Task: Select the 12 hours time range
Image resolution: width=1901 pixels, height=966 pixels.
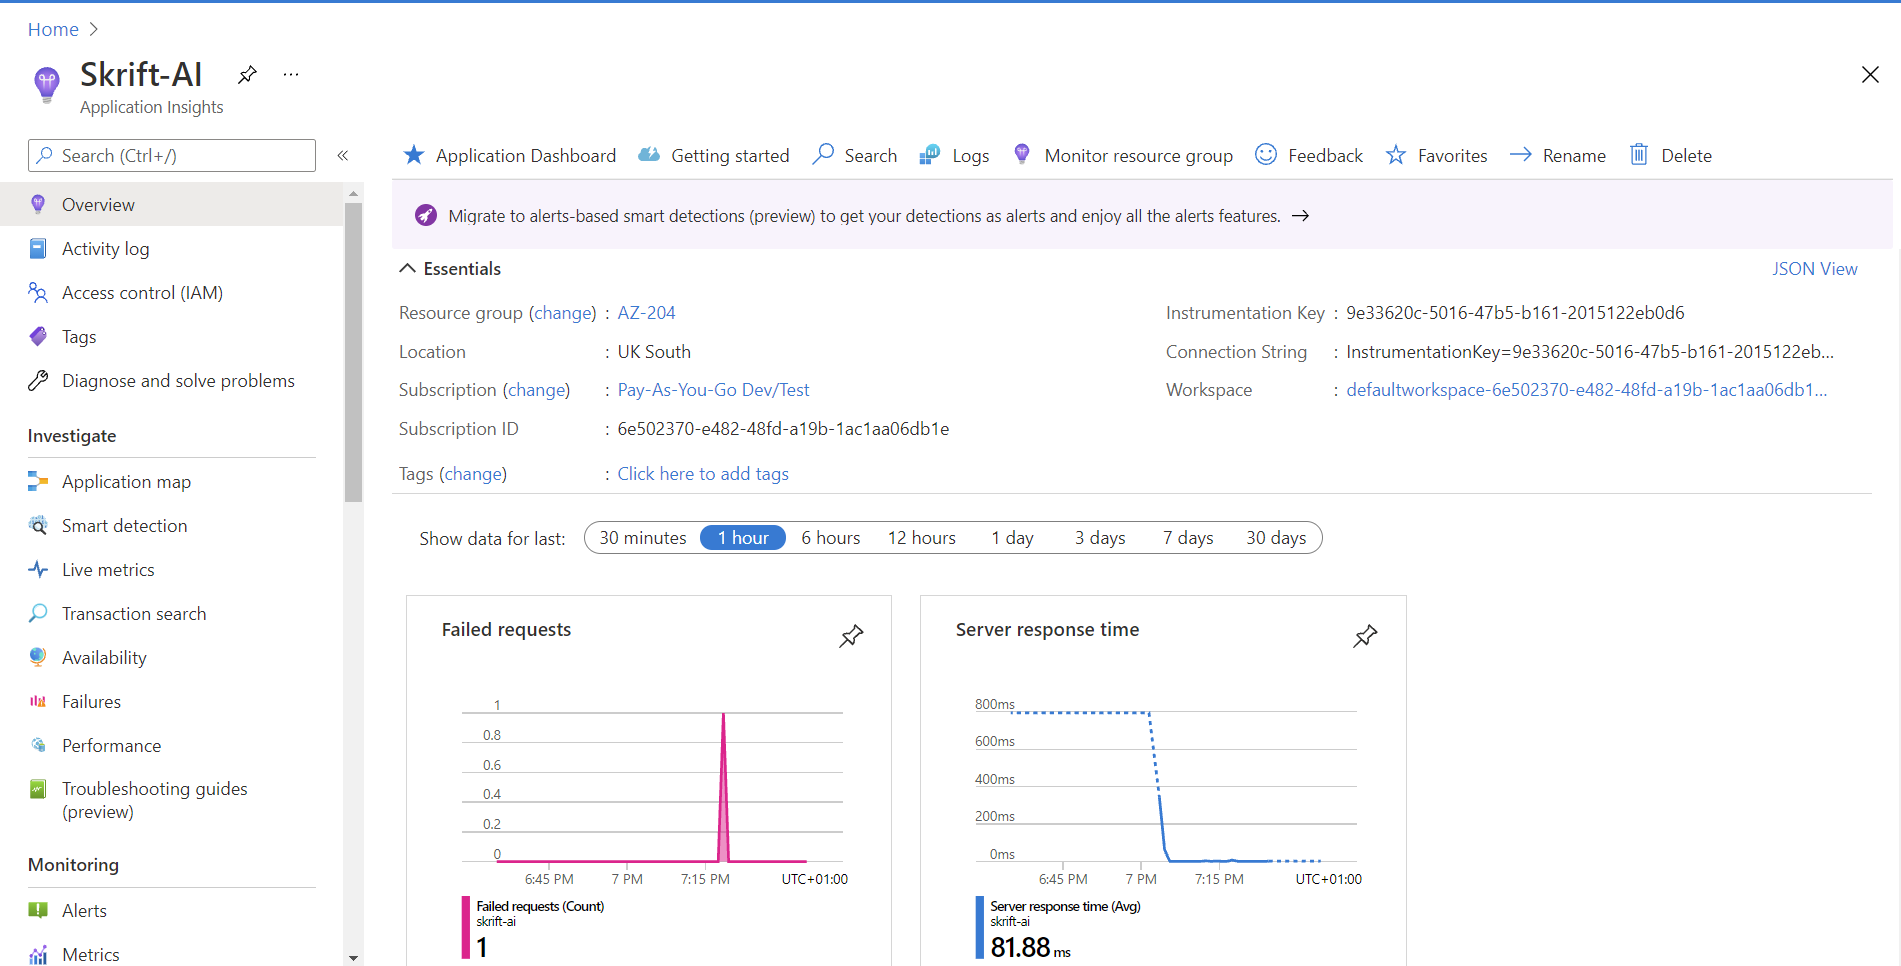Action: (922, 538)
